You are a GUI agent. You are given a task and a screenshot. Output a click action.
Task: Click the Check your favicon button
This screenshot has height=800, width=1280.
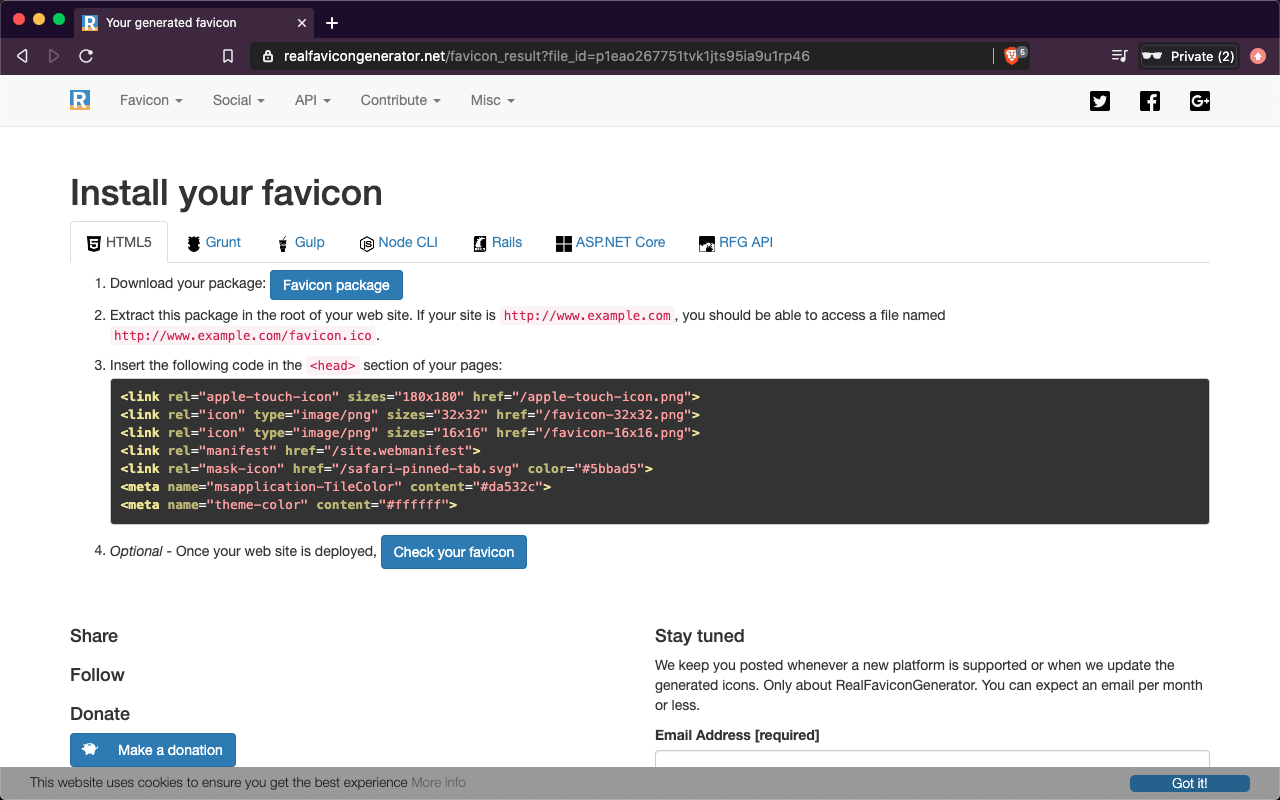click(454, 552)
